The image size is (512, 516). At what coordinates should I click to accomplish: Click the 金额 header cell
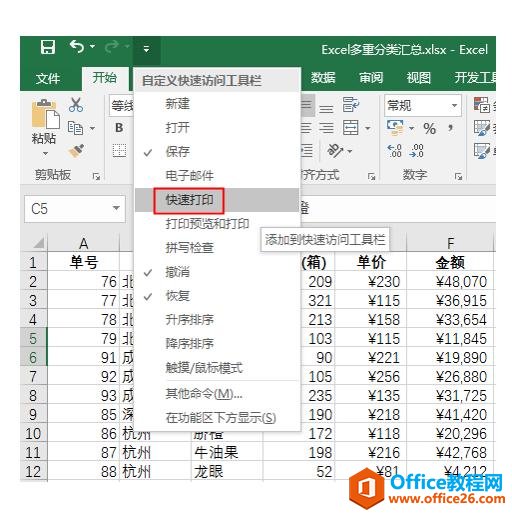pyautogui.click(x=450, y=262)
